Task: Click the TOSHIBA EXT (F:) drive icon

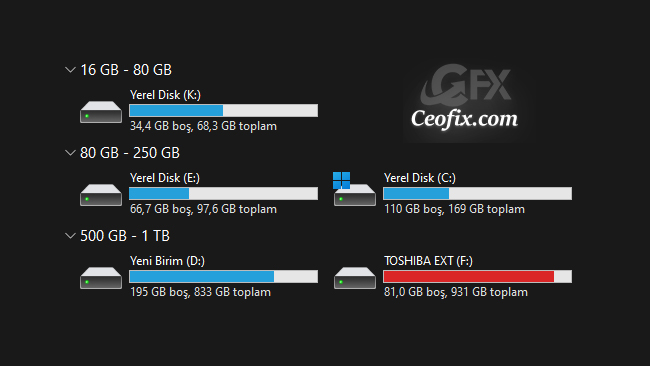Action: (x=355, y=277)
